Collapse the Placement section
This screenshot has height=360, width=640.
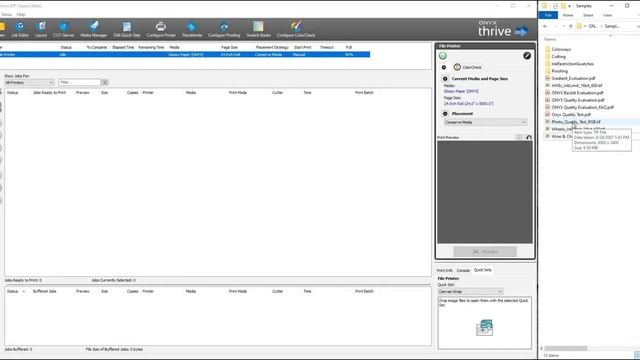(x=445, y=113)
